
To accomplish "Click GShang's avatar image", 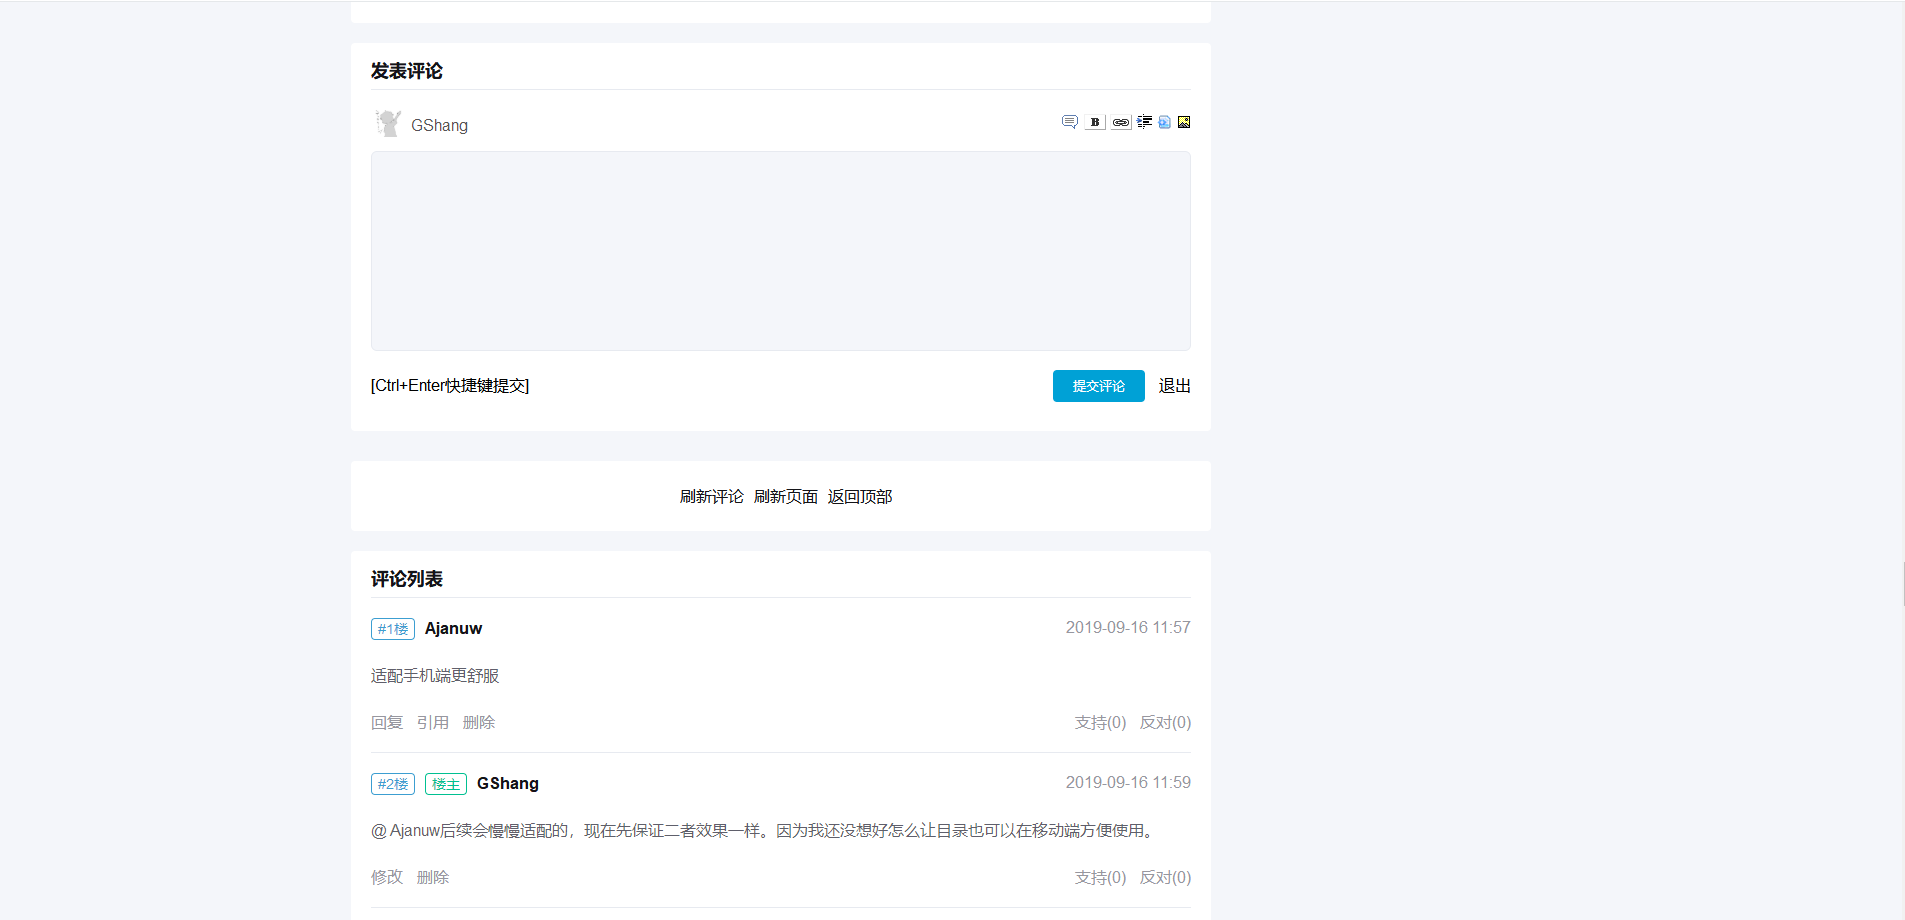I will tap(388, 124).
